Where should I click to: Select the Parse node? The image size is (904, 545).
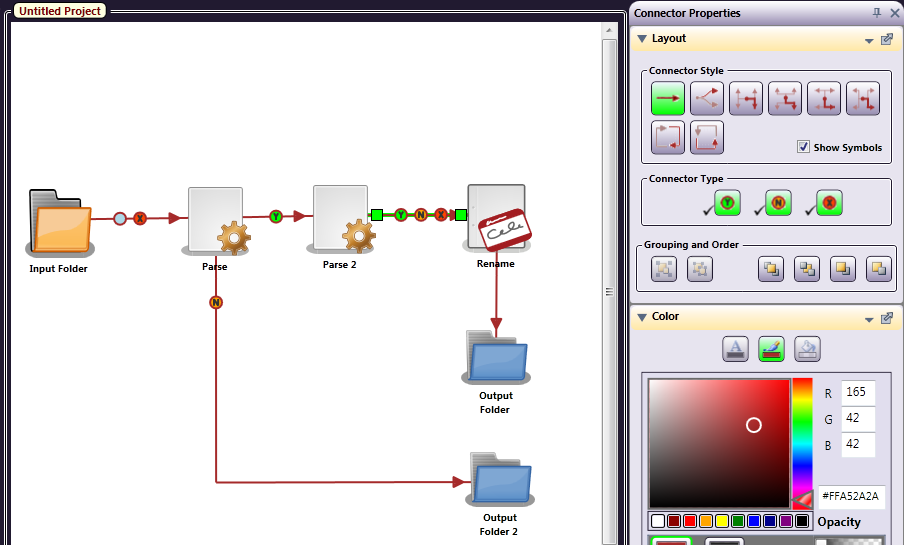click(216, 221)
